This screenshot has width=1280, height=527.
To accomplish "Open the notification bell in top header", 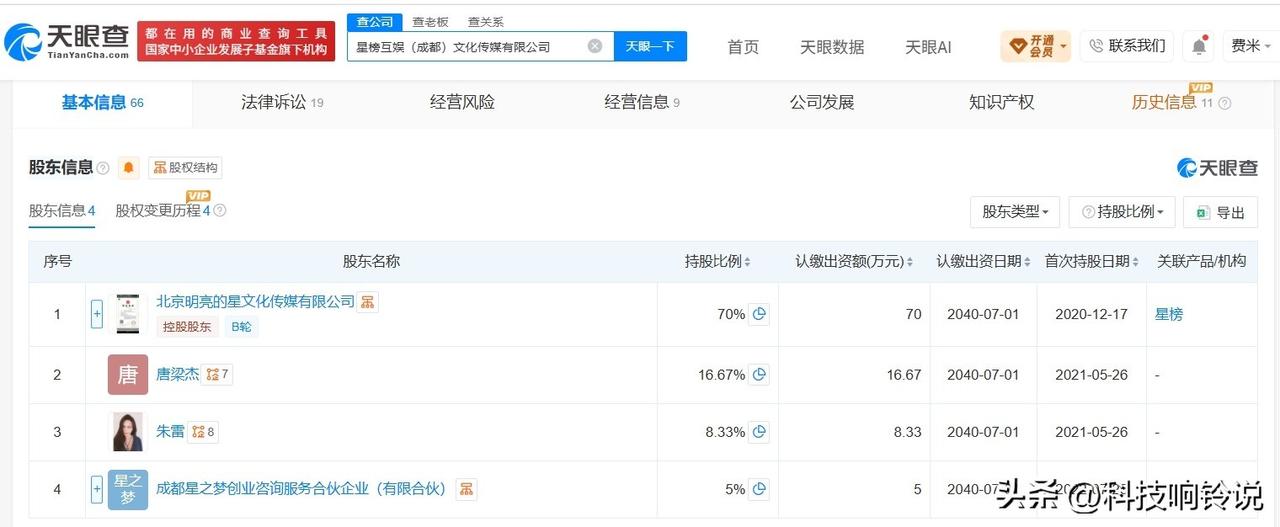I will (1198, 46).
